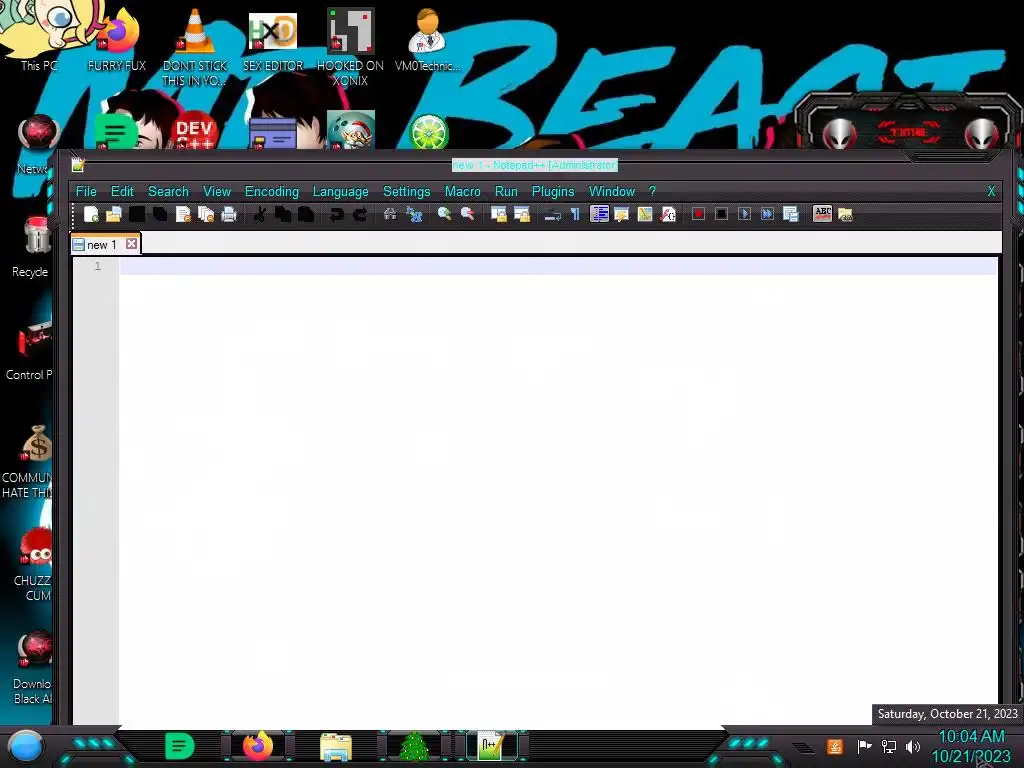Open Action Center flag tray icon
This screenshot has height=768, width=1024.
coord(864,746)
